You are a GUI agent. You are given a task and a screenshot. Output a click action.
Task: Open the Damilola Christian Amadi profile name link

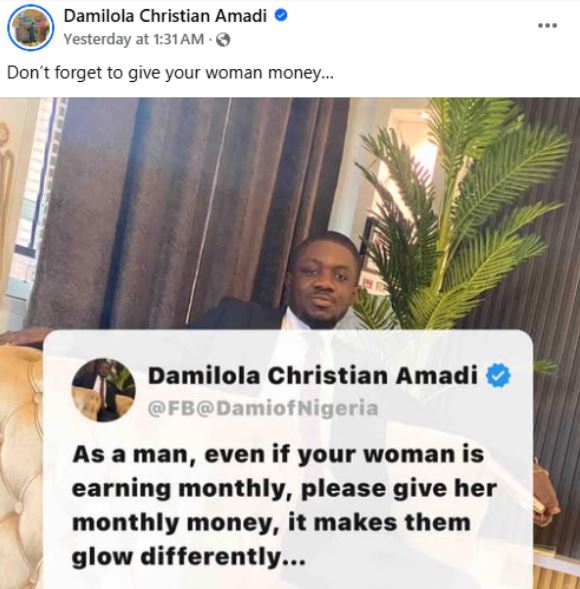point(165,16)
